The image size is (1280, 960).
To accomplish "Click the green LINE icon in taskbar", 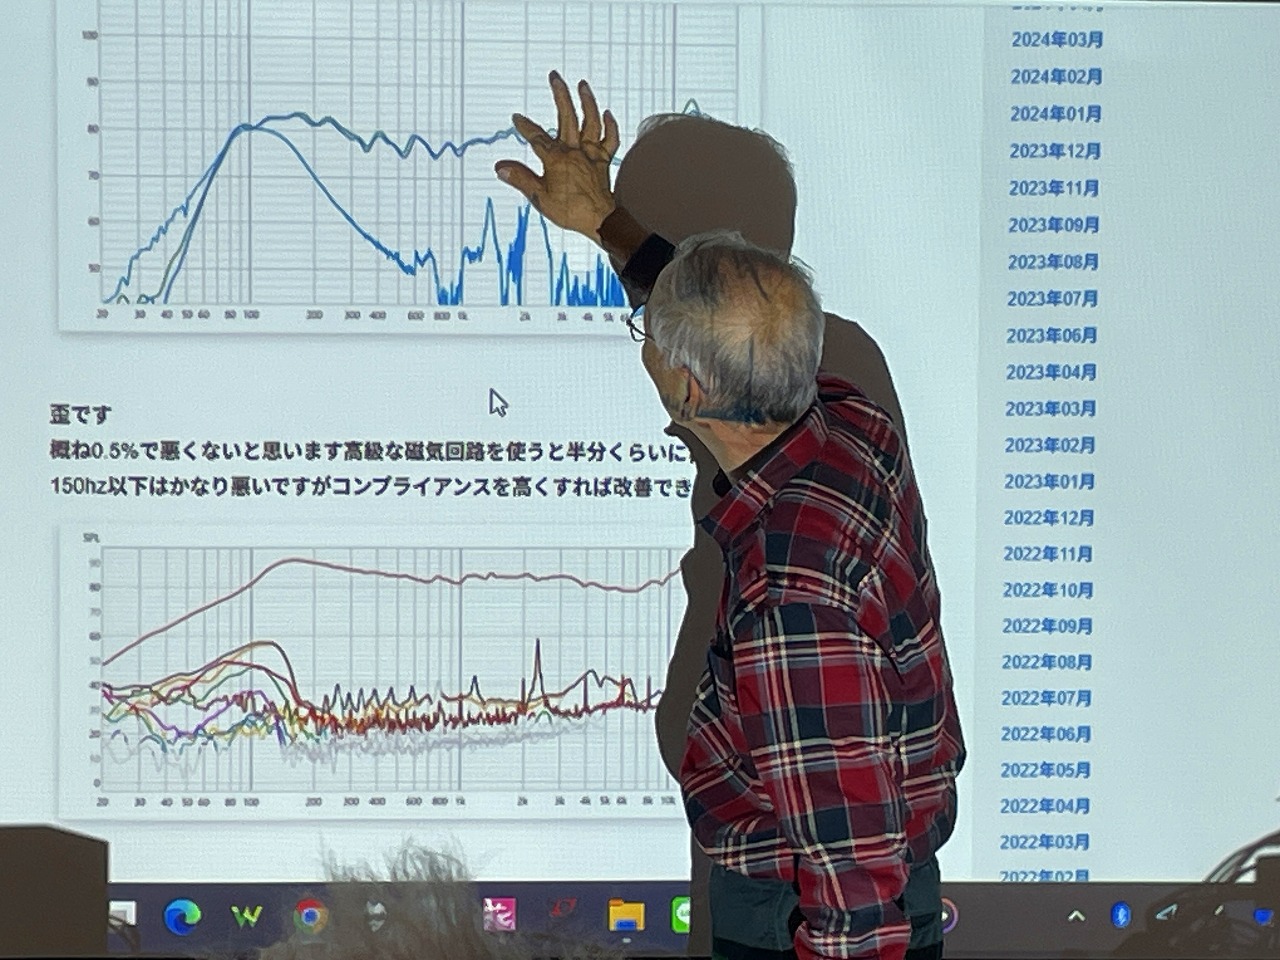I will click(x=682, y=915).
